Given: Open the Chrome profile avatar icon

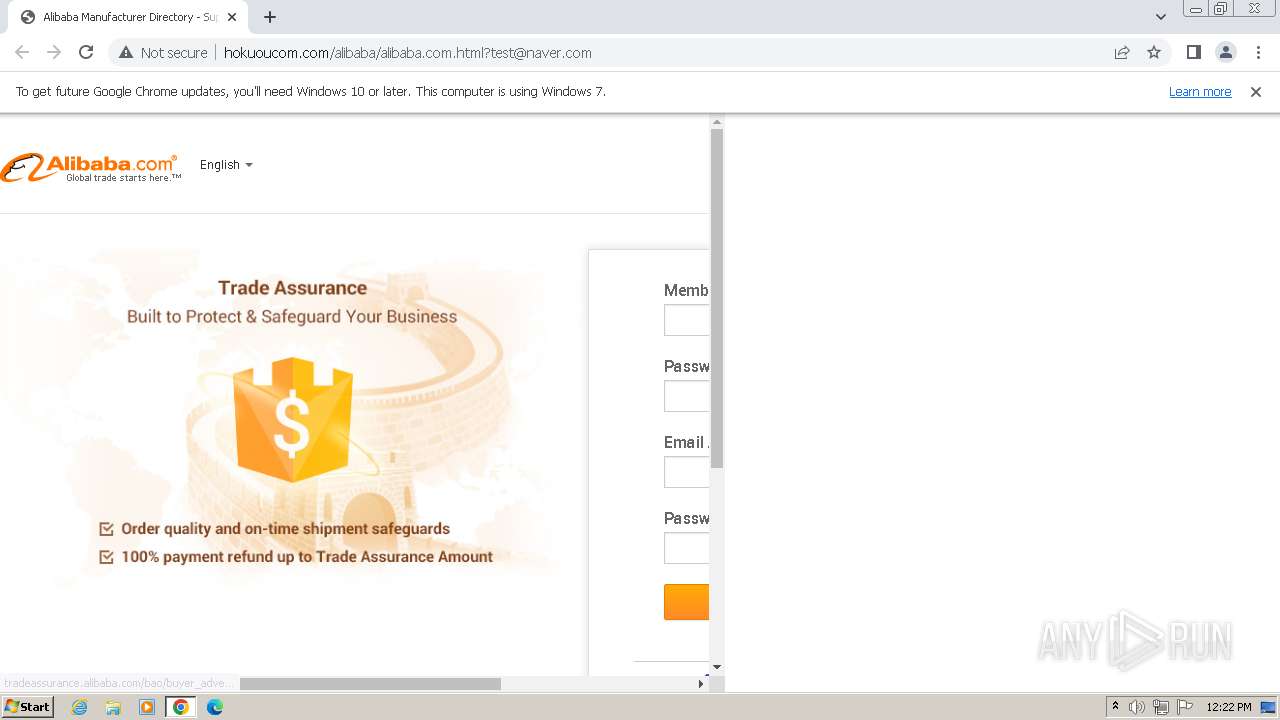Looking at the screenshot, I should [x=1225, y=52].
